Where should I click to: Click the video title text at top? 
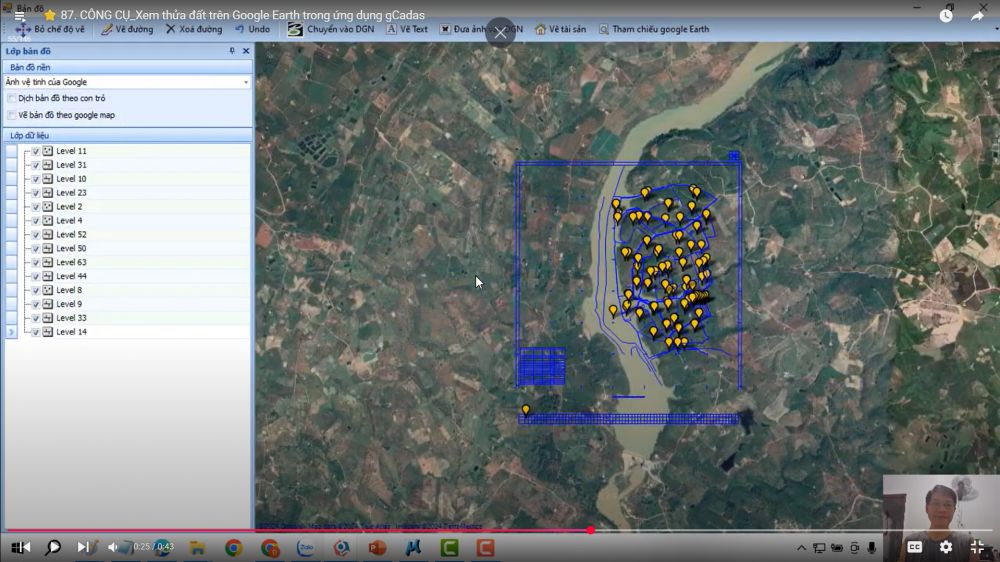(242, 15)
